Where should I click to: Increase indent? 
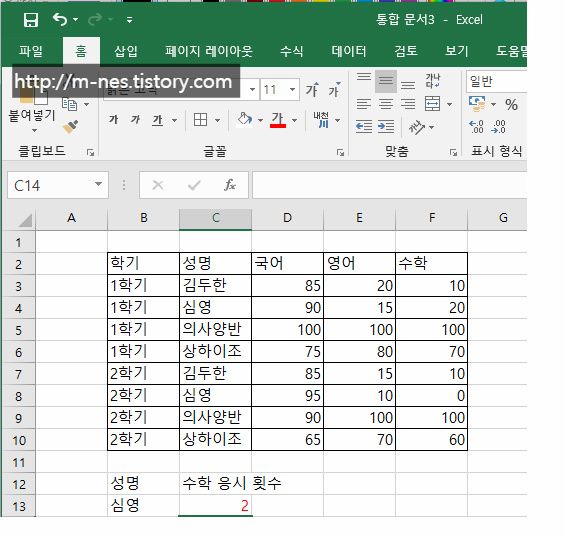click(386, 127)
